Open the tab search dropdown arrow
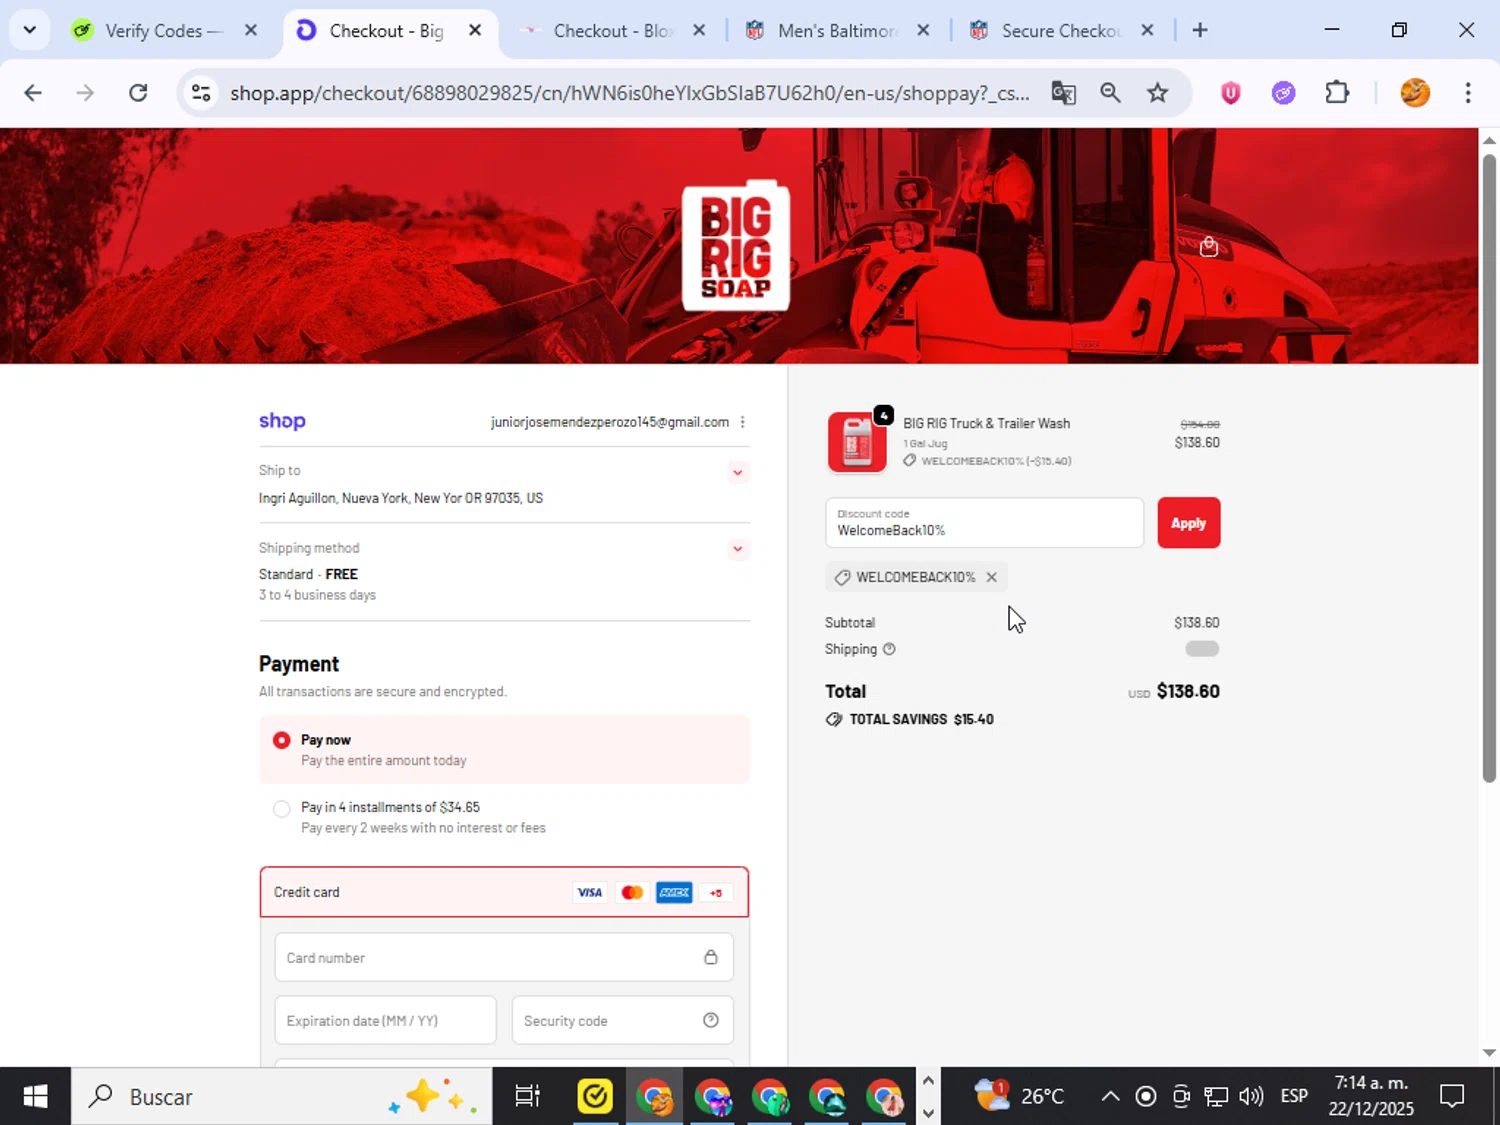The height and width of the screenshot is (1125, 1500). [29, 30]
